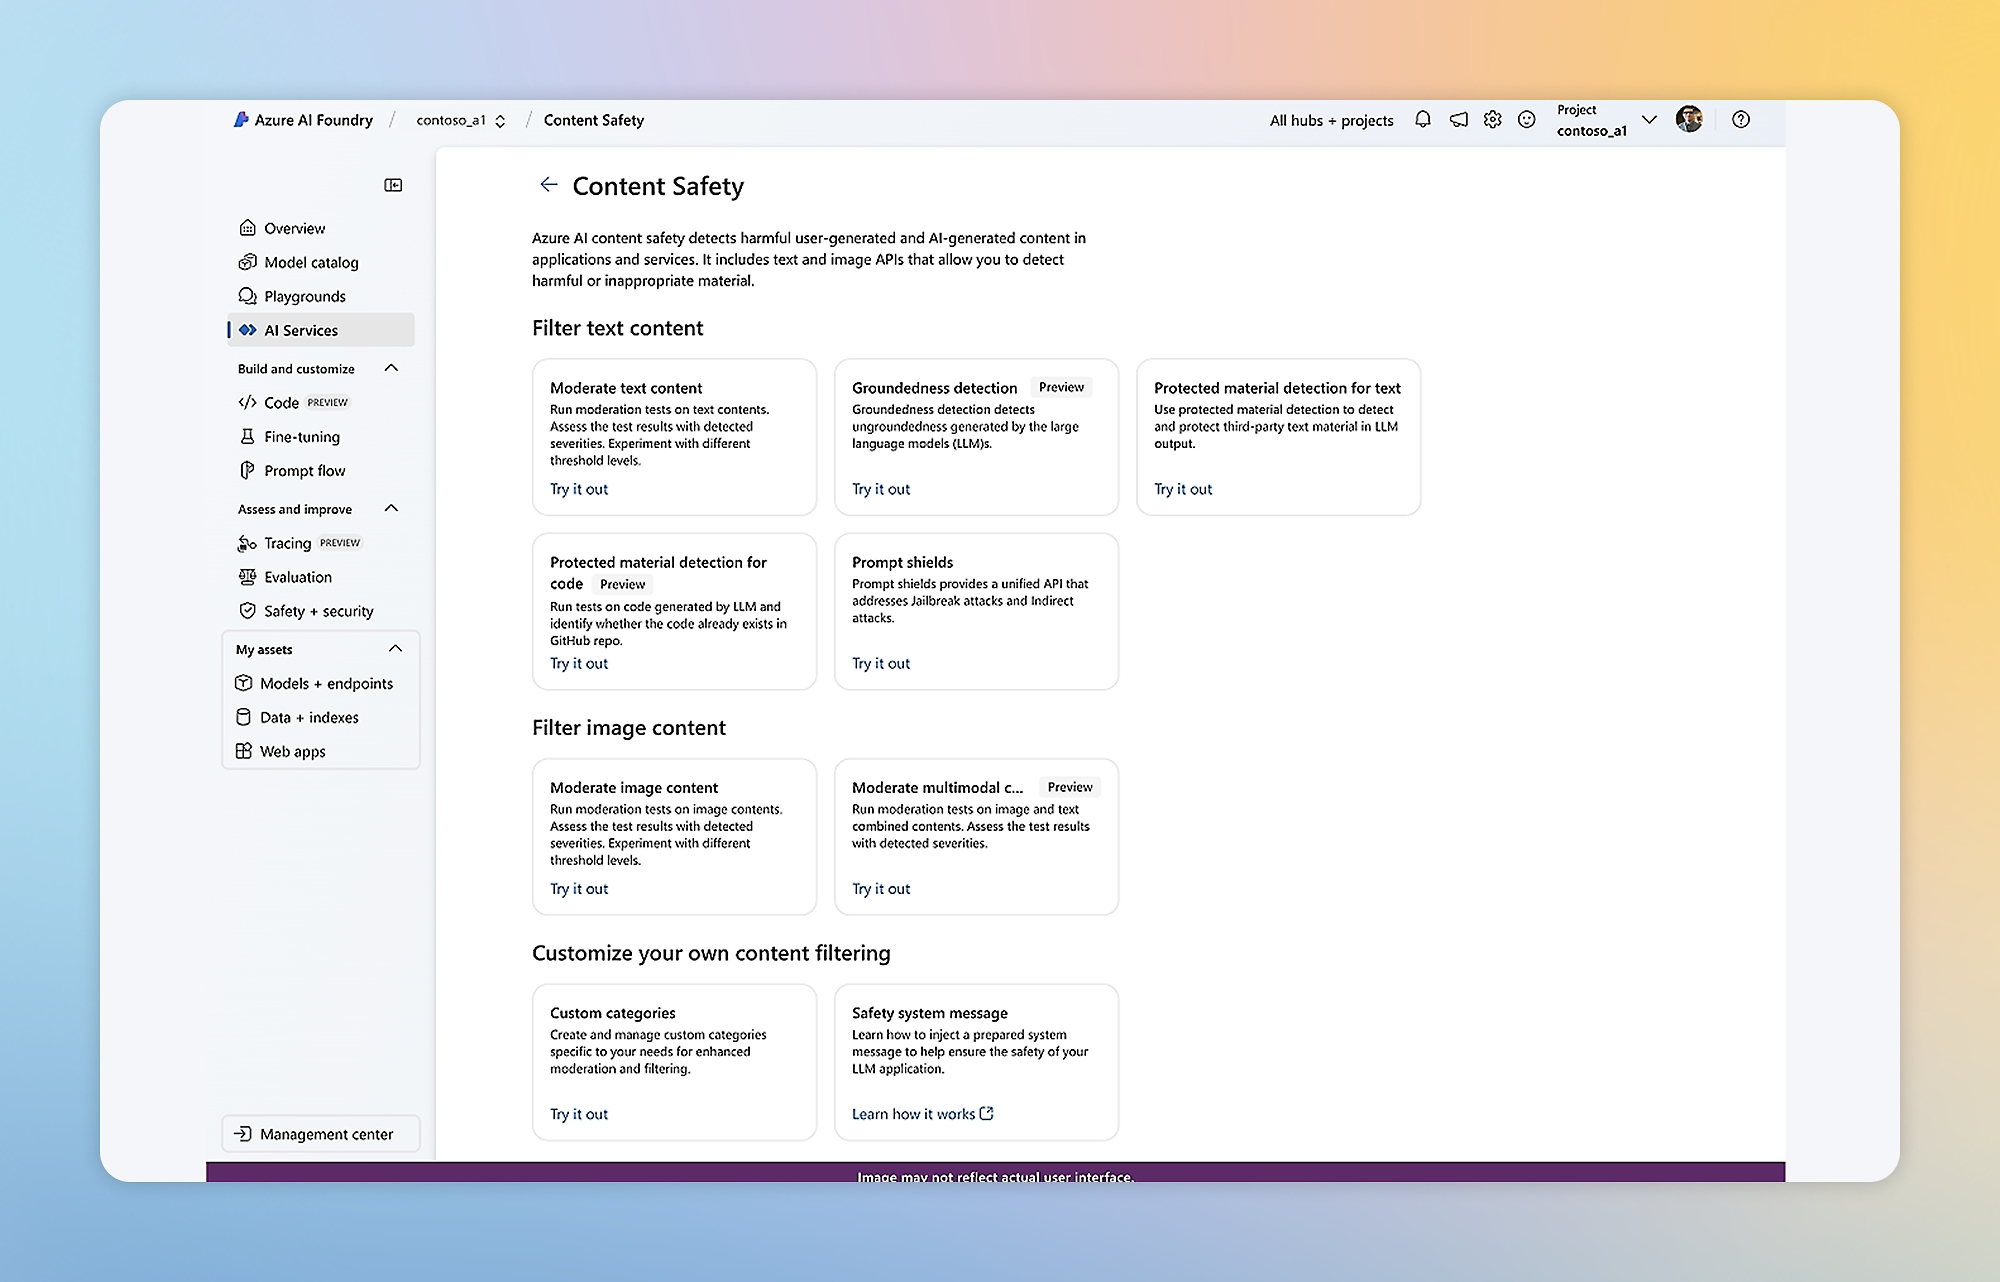Click the help question mark icon
This screenshot has height=1282, width=2000.
tap(1741, 120)
